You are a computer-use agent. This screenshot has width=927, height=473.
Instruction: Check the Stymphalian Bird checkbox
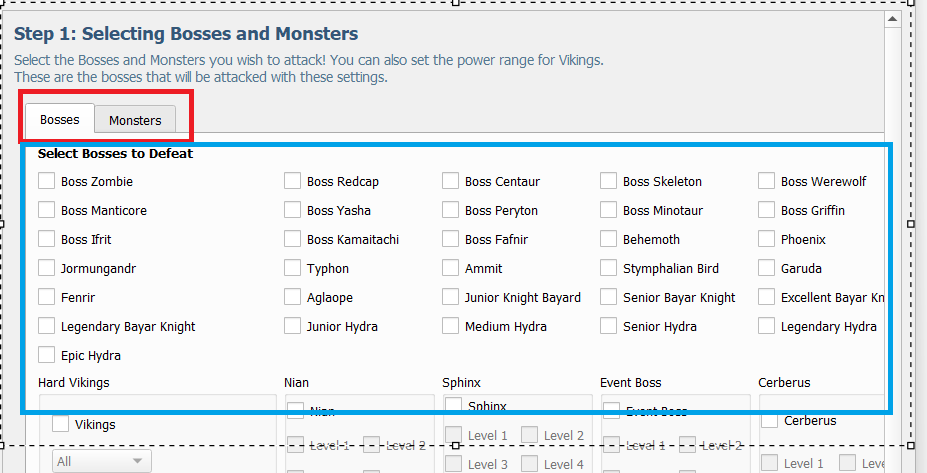[609, 268]
